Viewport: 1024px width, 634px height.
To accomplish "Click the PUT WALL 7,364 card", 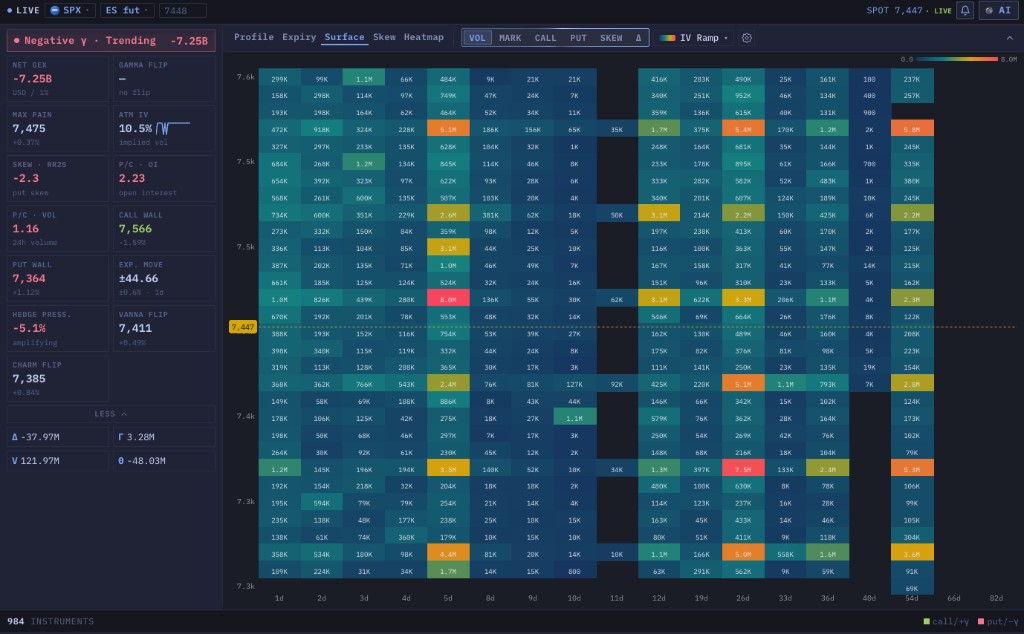I will [58, 278].
